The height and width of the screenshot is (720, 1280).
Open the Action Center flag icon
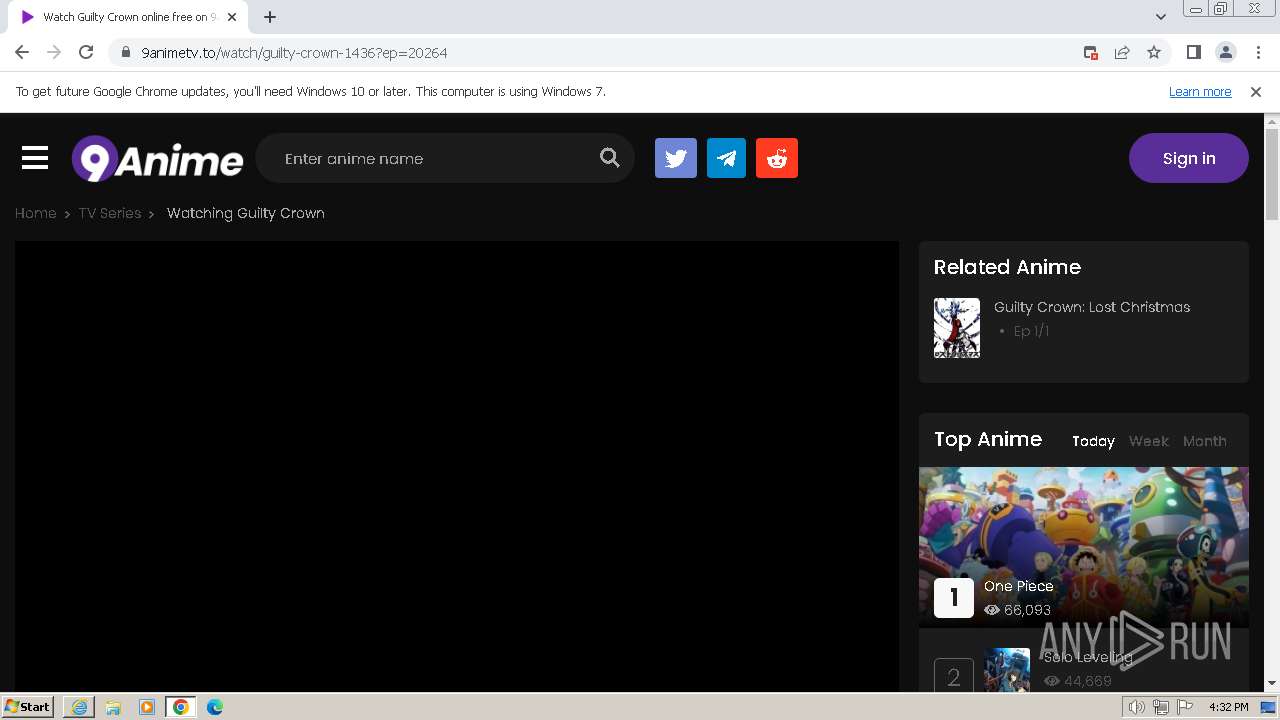1185,707
